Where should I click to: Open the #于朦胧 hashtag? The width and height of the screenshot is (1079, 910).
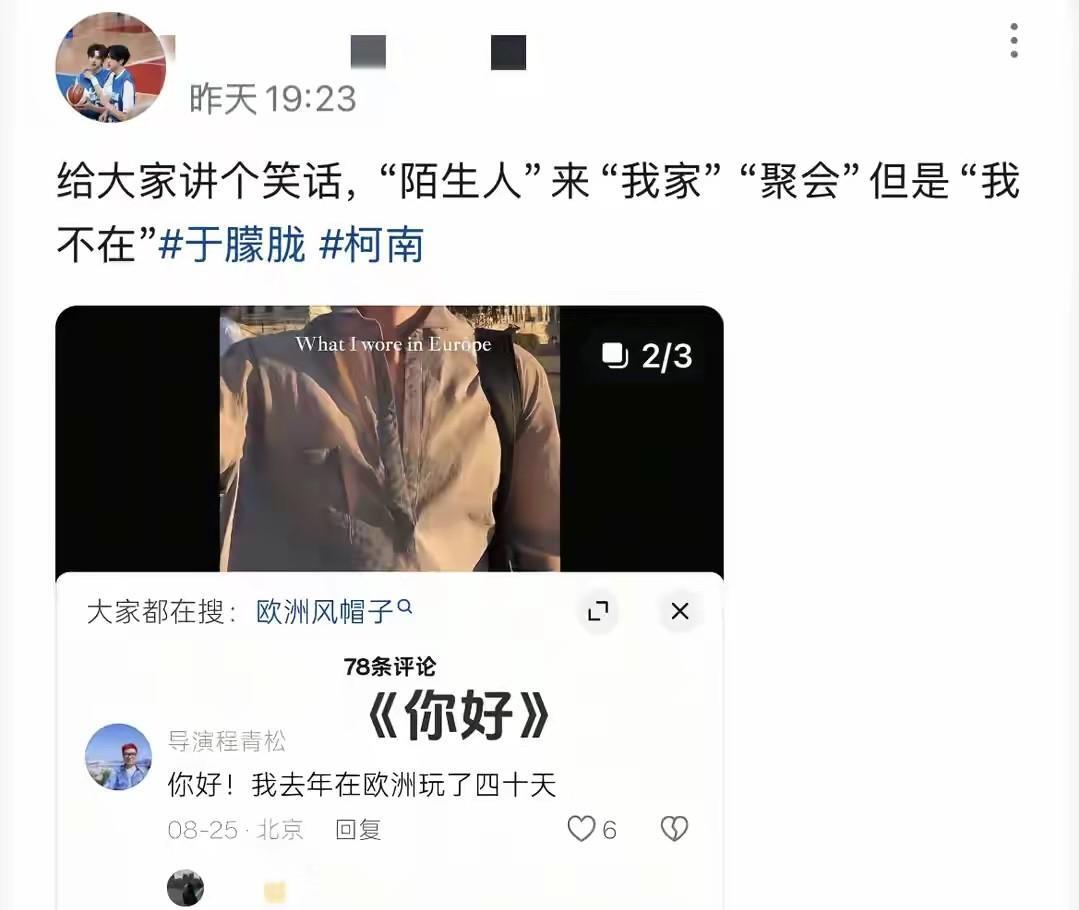pos(231,244)
